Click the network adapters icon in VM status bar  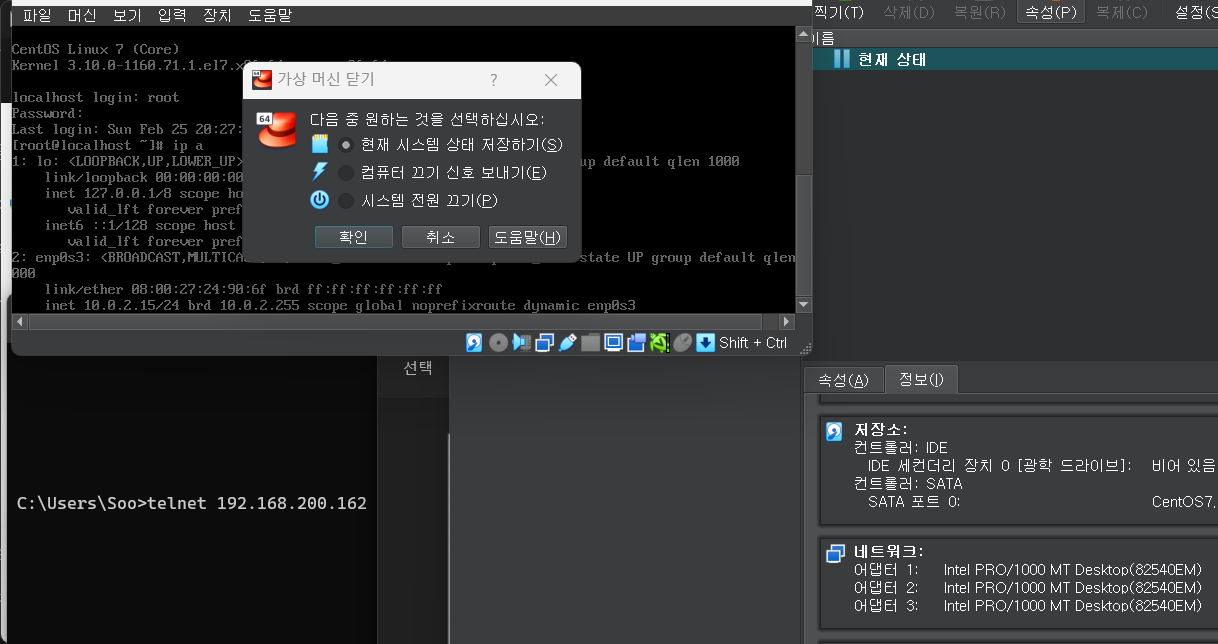tap(545, 343)
